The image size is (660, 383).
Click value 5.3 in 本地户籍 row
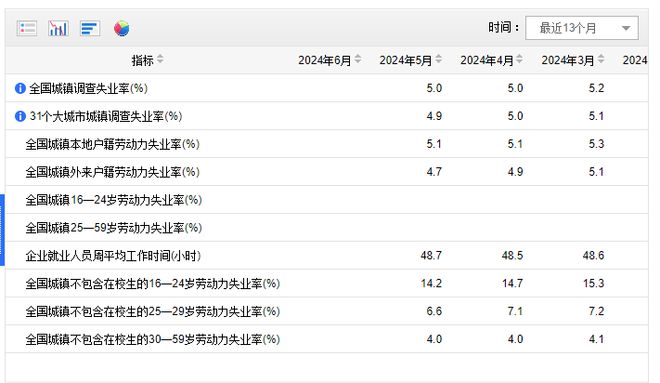[x=596, y=144]
